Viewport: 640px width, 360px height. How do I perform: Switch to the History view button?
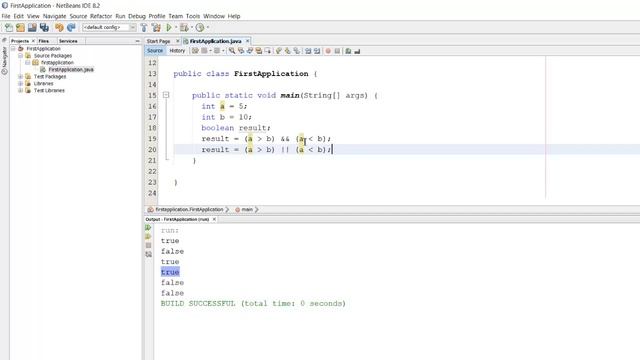[177, 51]
